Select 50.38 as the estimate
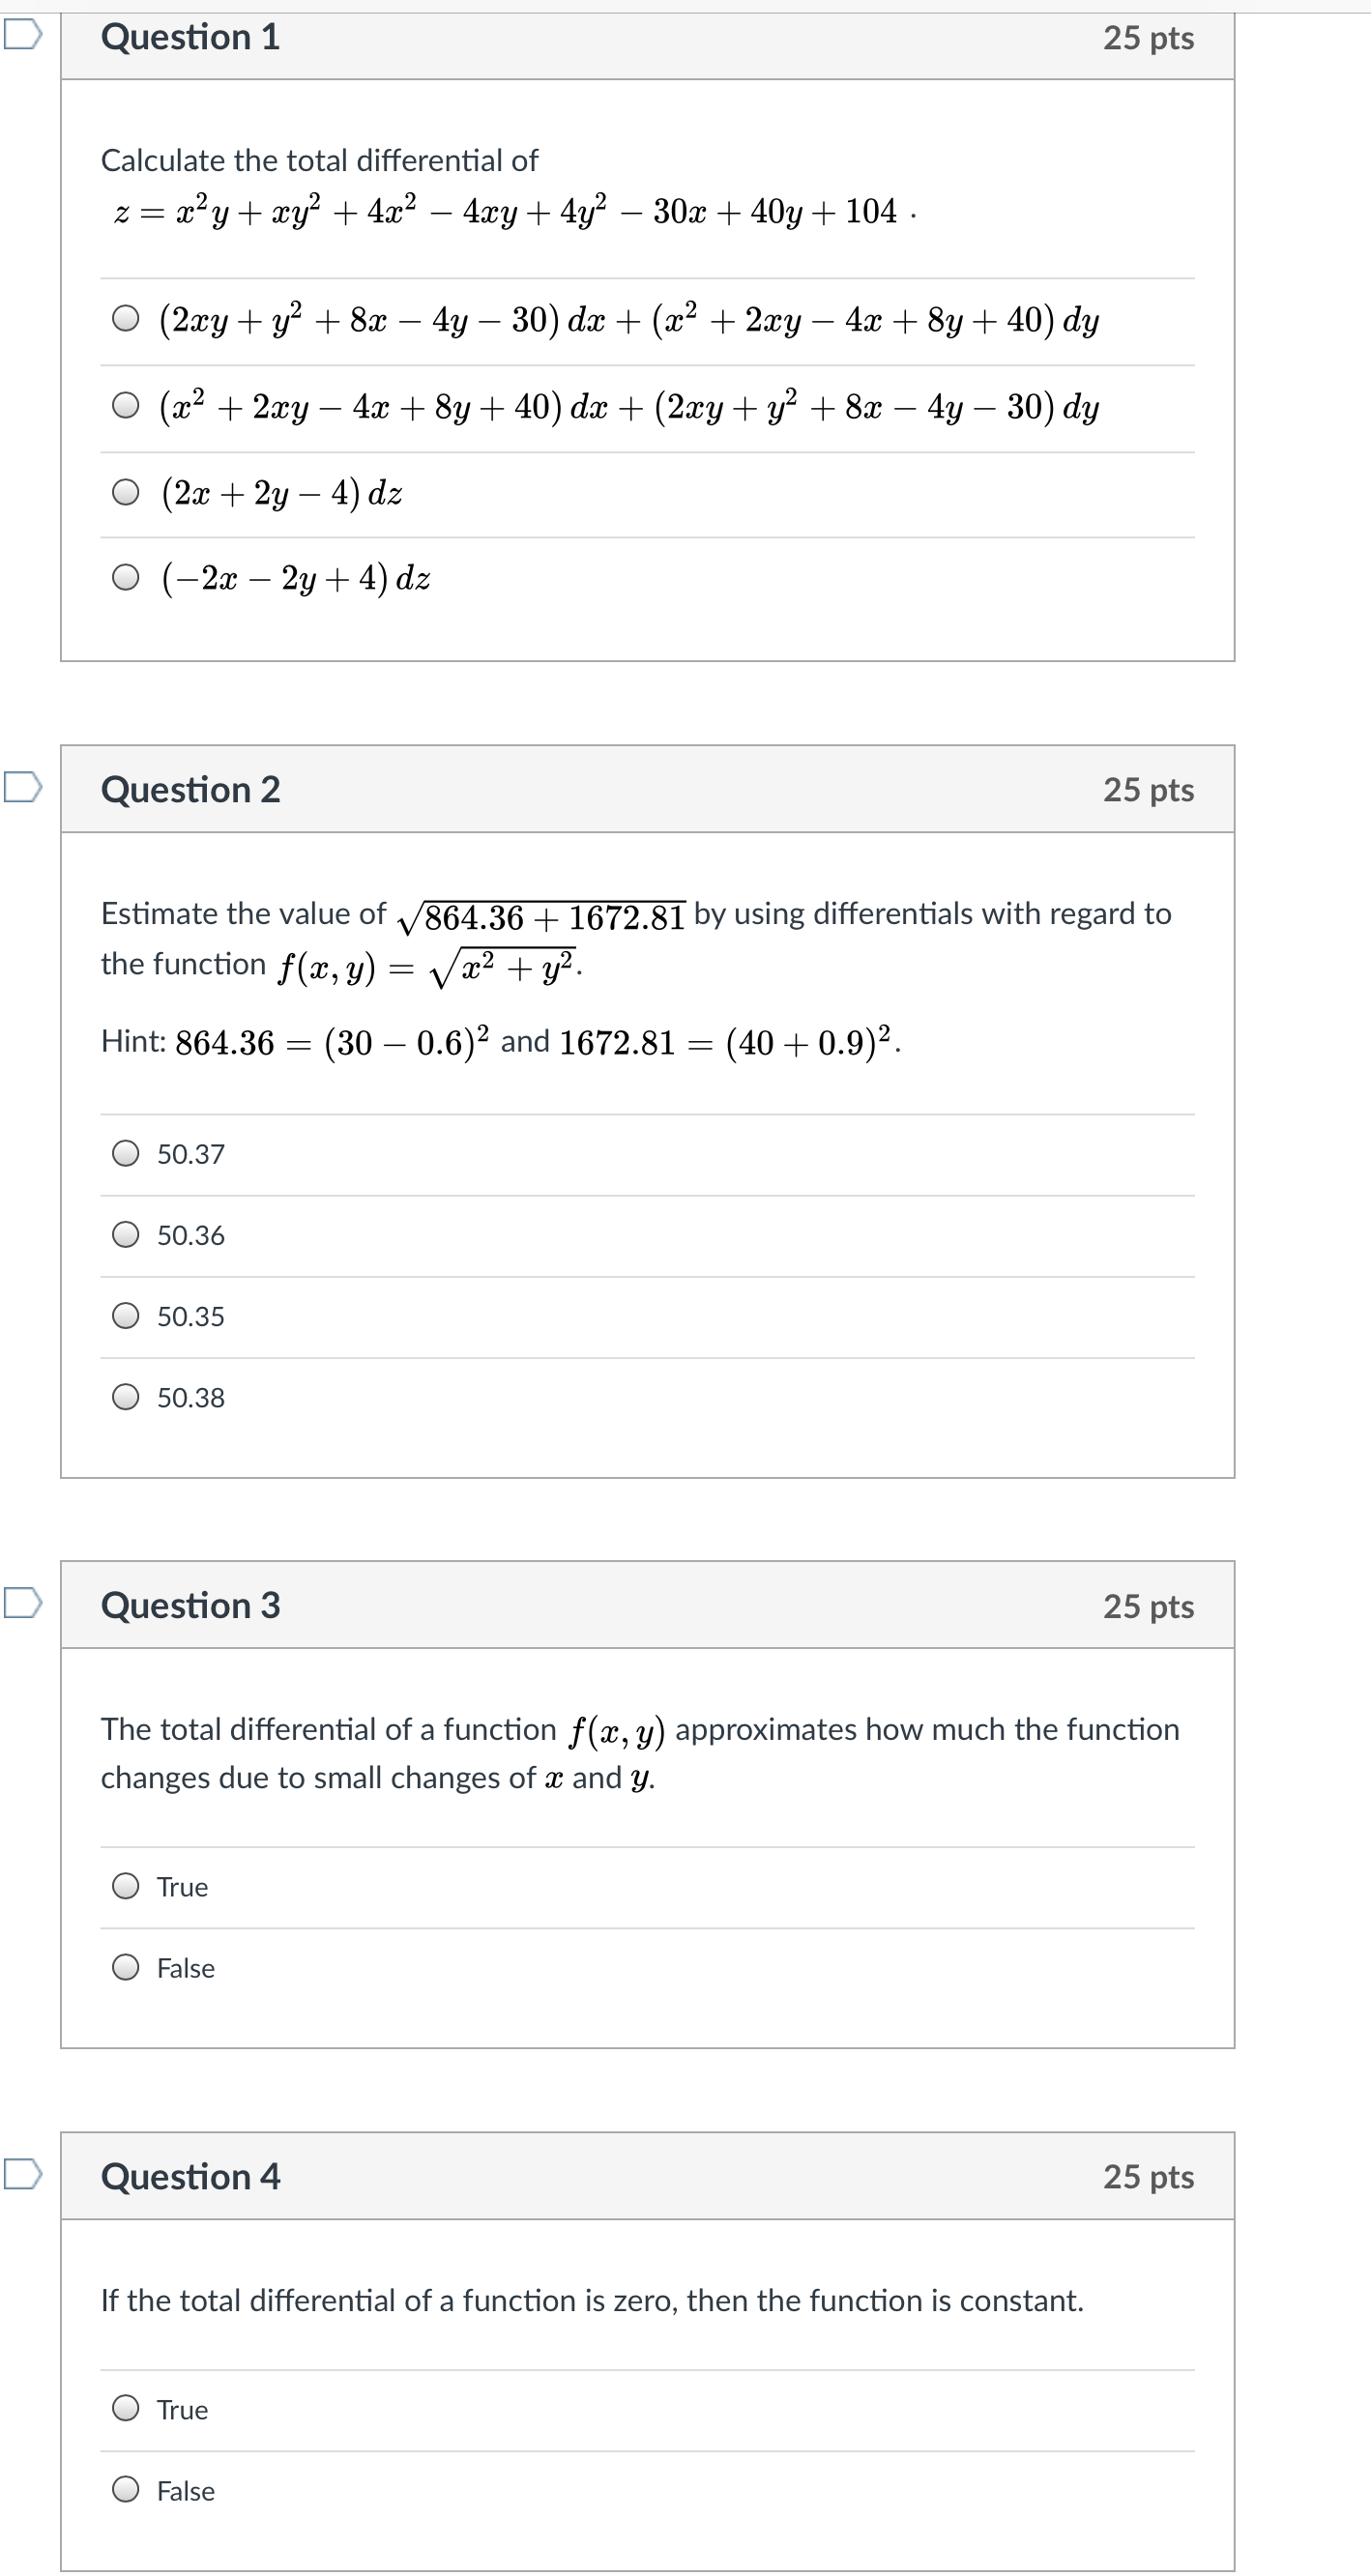1371x2576 pixels. [125, 1397]
